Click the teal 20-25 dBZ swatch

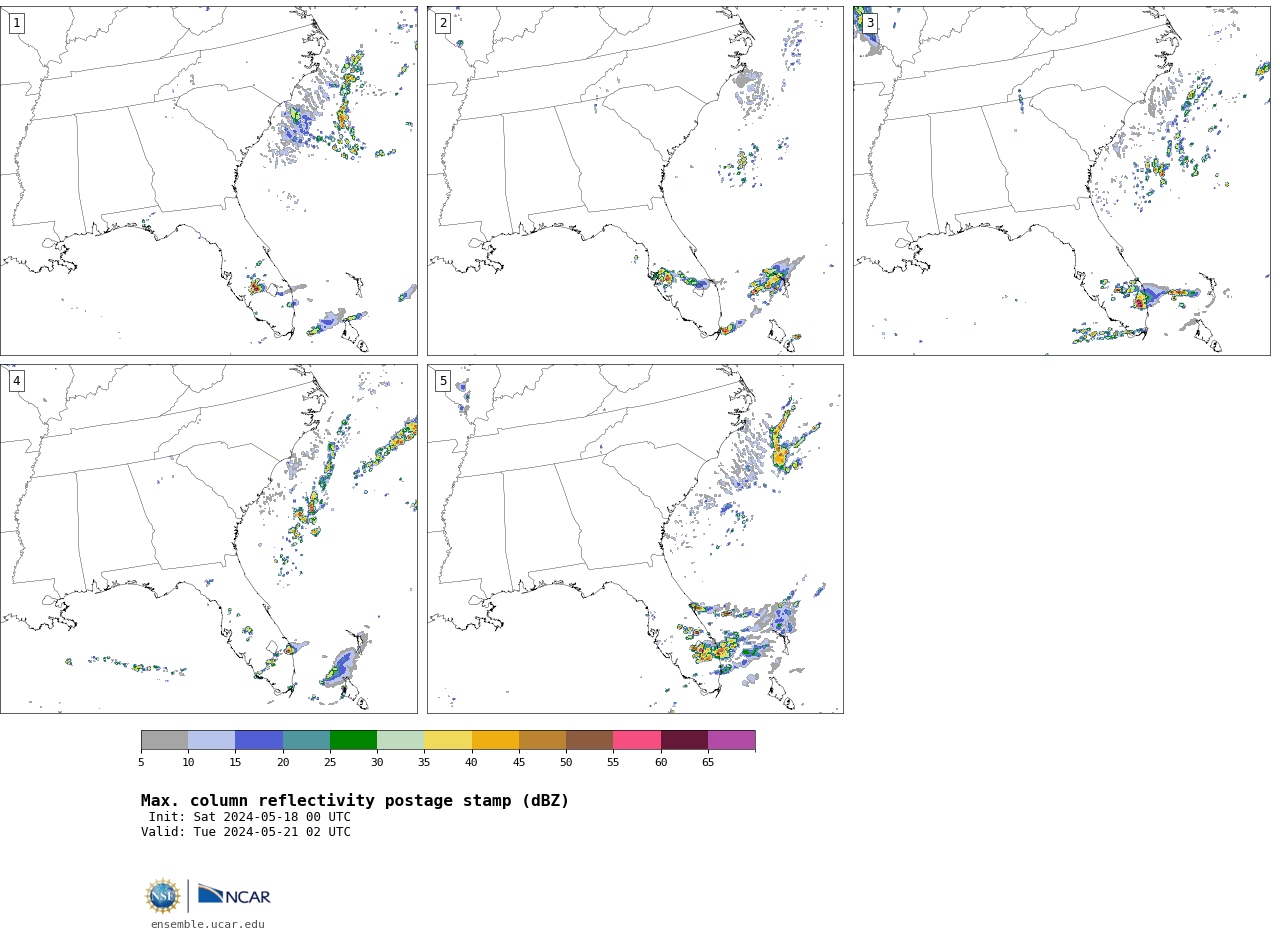[306, 740]
